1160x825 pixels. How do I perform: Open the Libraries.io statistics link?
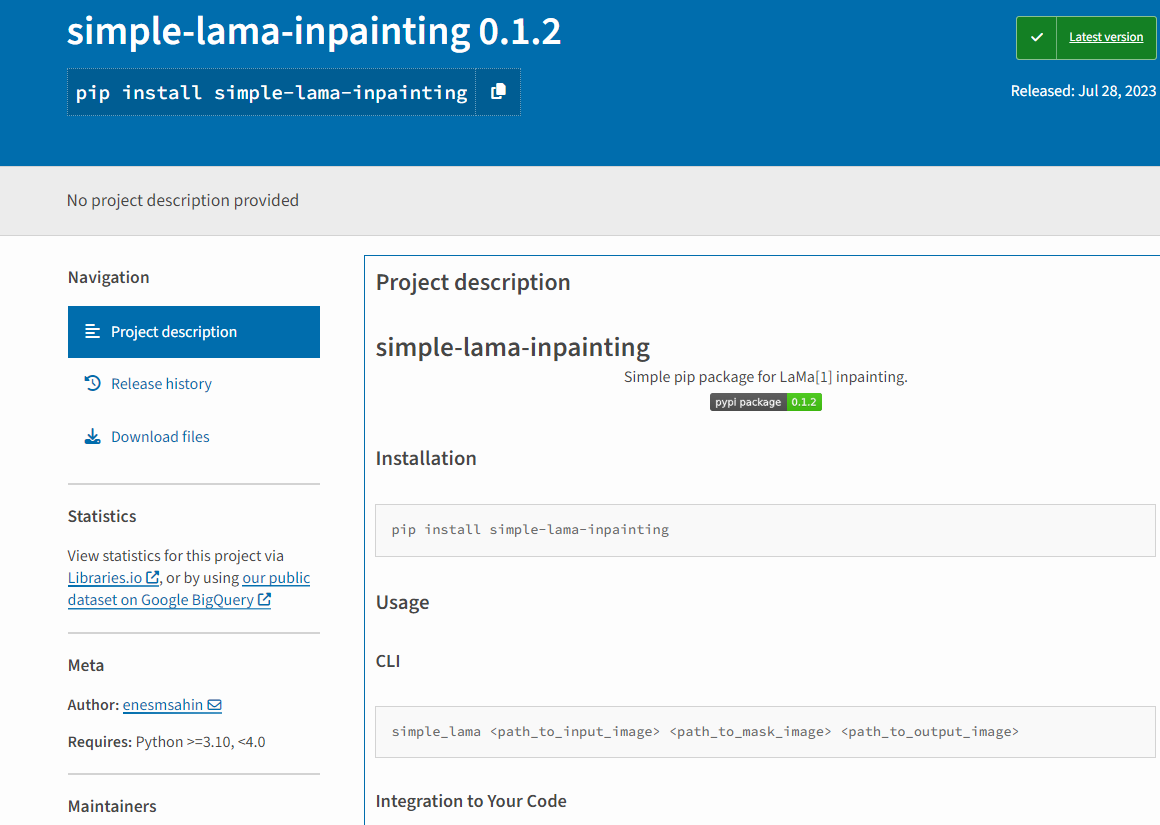coord(105,577)
